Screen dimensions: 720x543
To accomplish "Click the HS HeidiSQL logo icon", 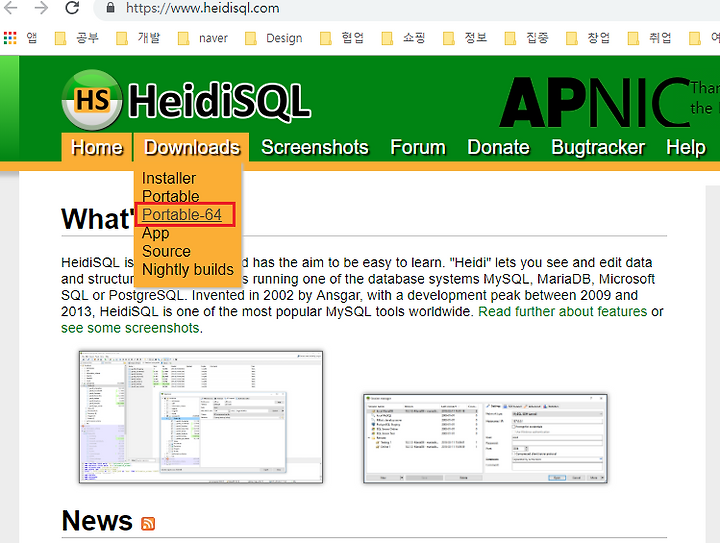I will [x=92, y=100].
